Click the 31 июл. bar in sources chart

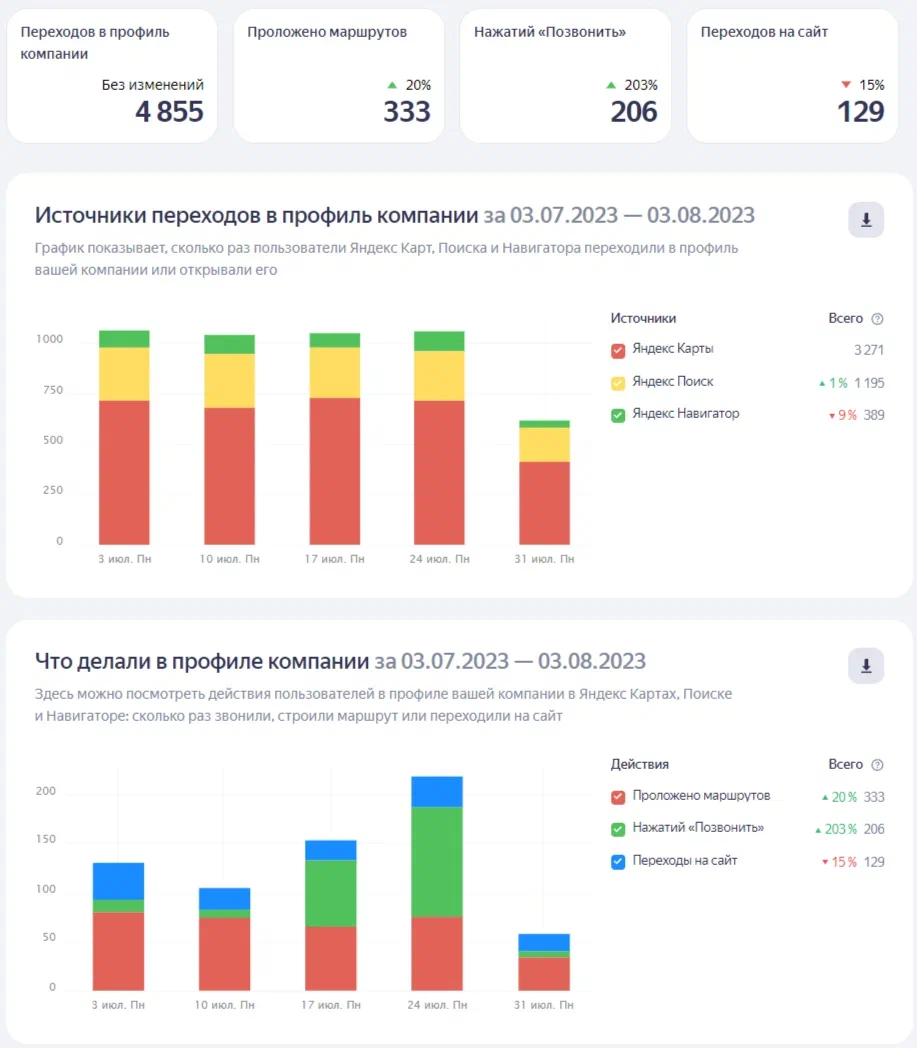coord(544,490)
